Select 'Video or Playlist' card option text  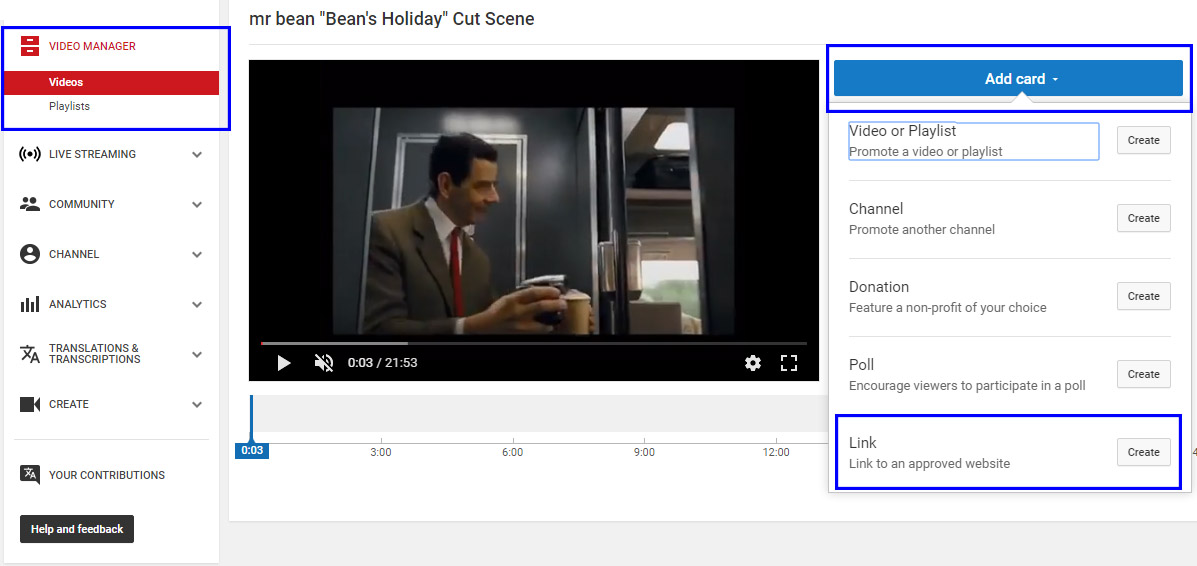point(902,131)
